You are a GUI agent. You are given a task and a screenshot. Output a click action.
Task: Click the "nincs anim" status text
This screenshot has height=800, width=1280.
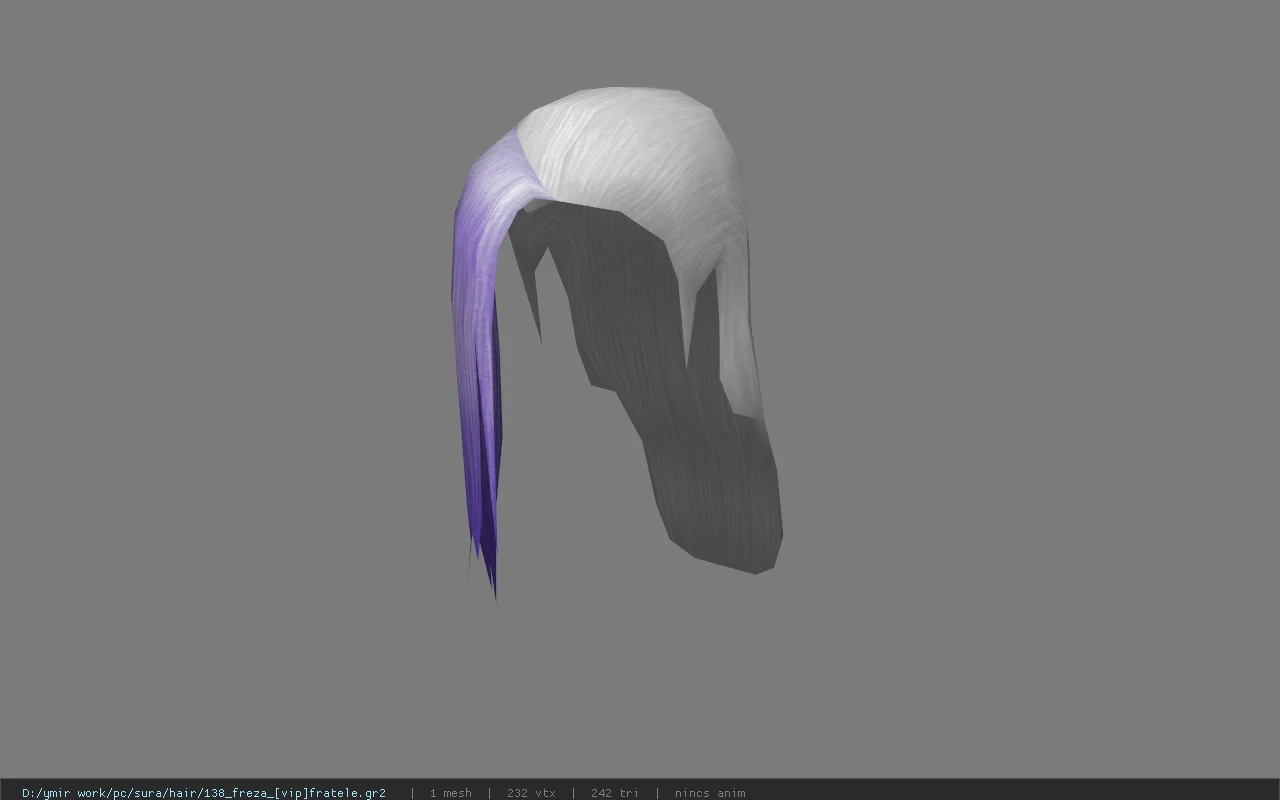(x=710, y=793)
